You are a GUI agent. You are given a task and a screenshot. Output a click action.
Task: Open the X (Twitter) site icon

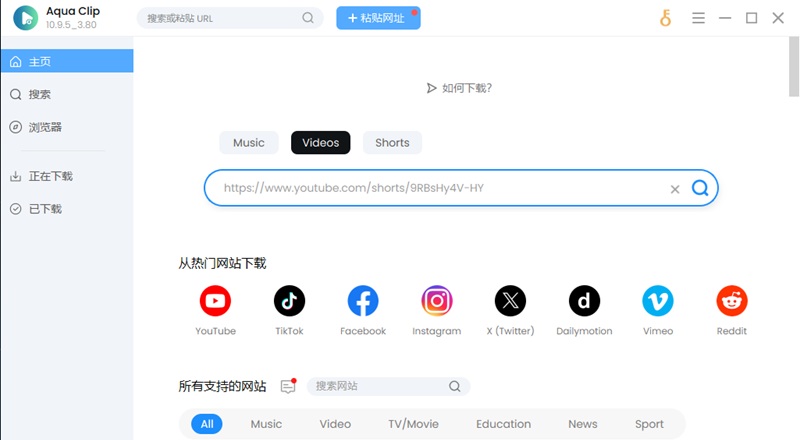click(x=510, y=301)
